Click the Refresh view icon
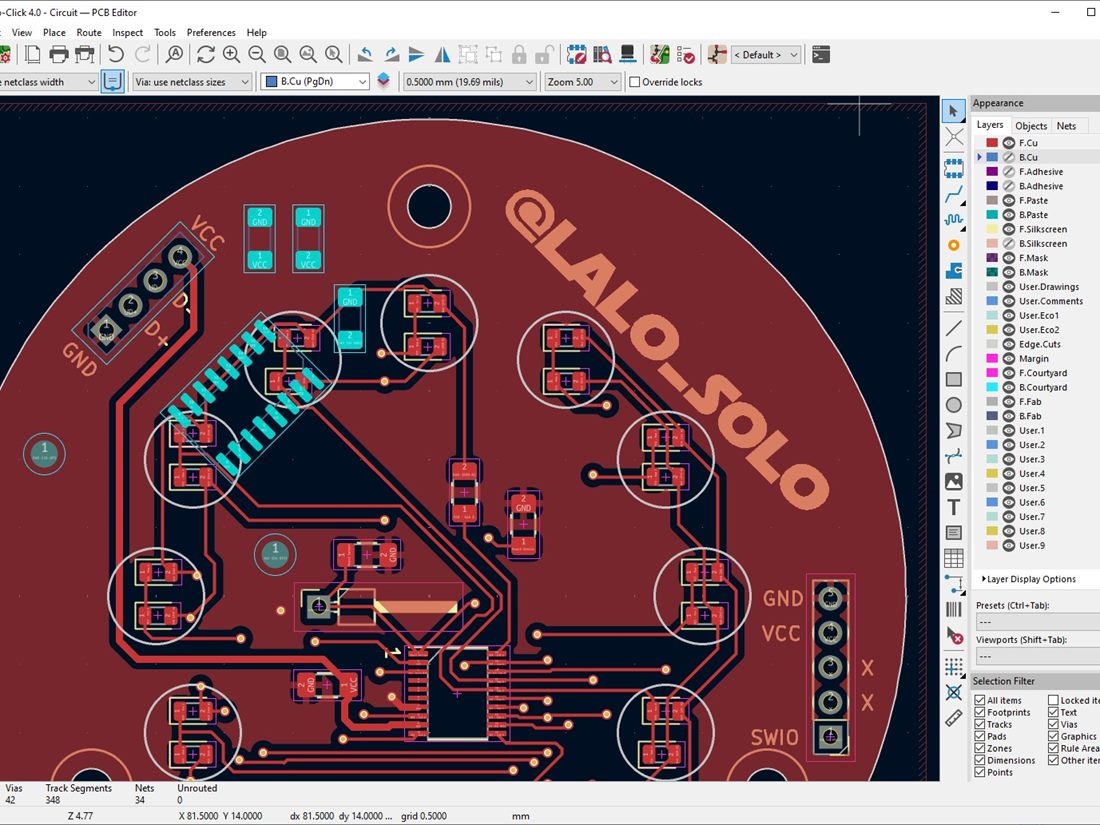 tap(206, 55)
